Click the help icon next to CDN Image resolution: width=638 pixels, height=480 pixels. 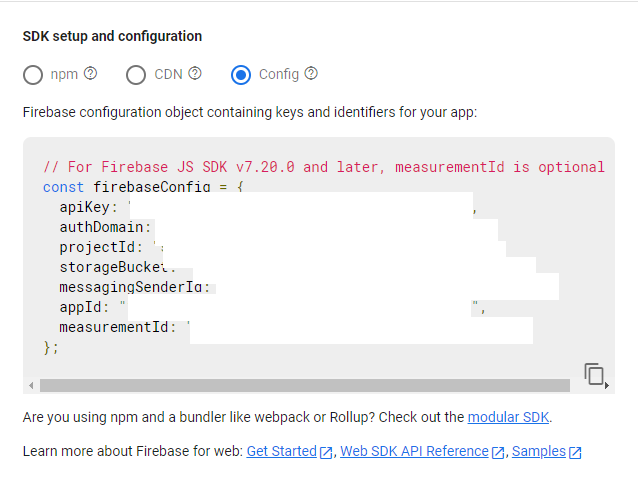[x=195, y=73]
